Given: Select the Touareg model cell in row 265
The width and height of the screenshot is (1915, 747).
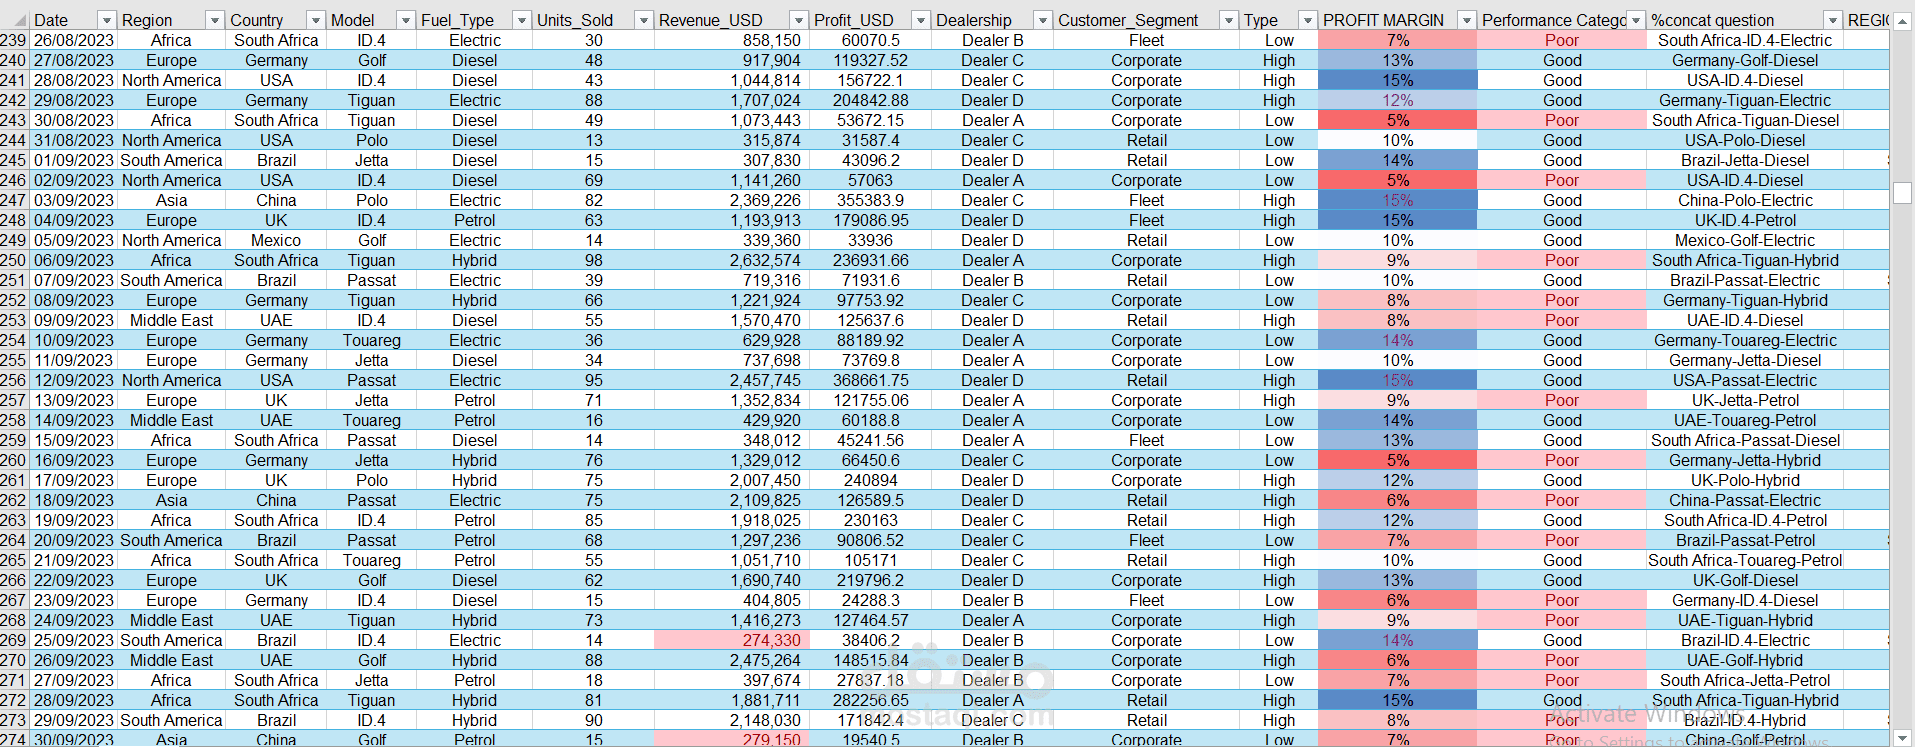Looking at the screenshot, I should click(x=371, y=560).
